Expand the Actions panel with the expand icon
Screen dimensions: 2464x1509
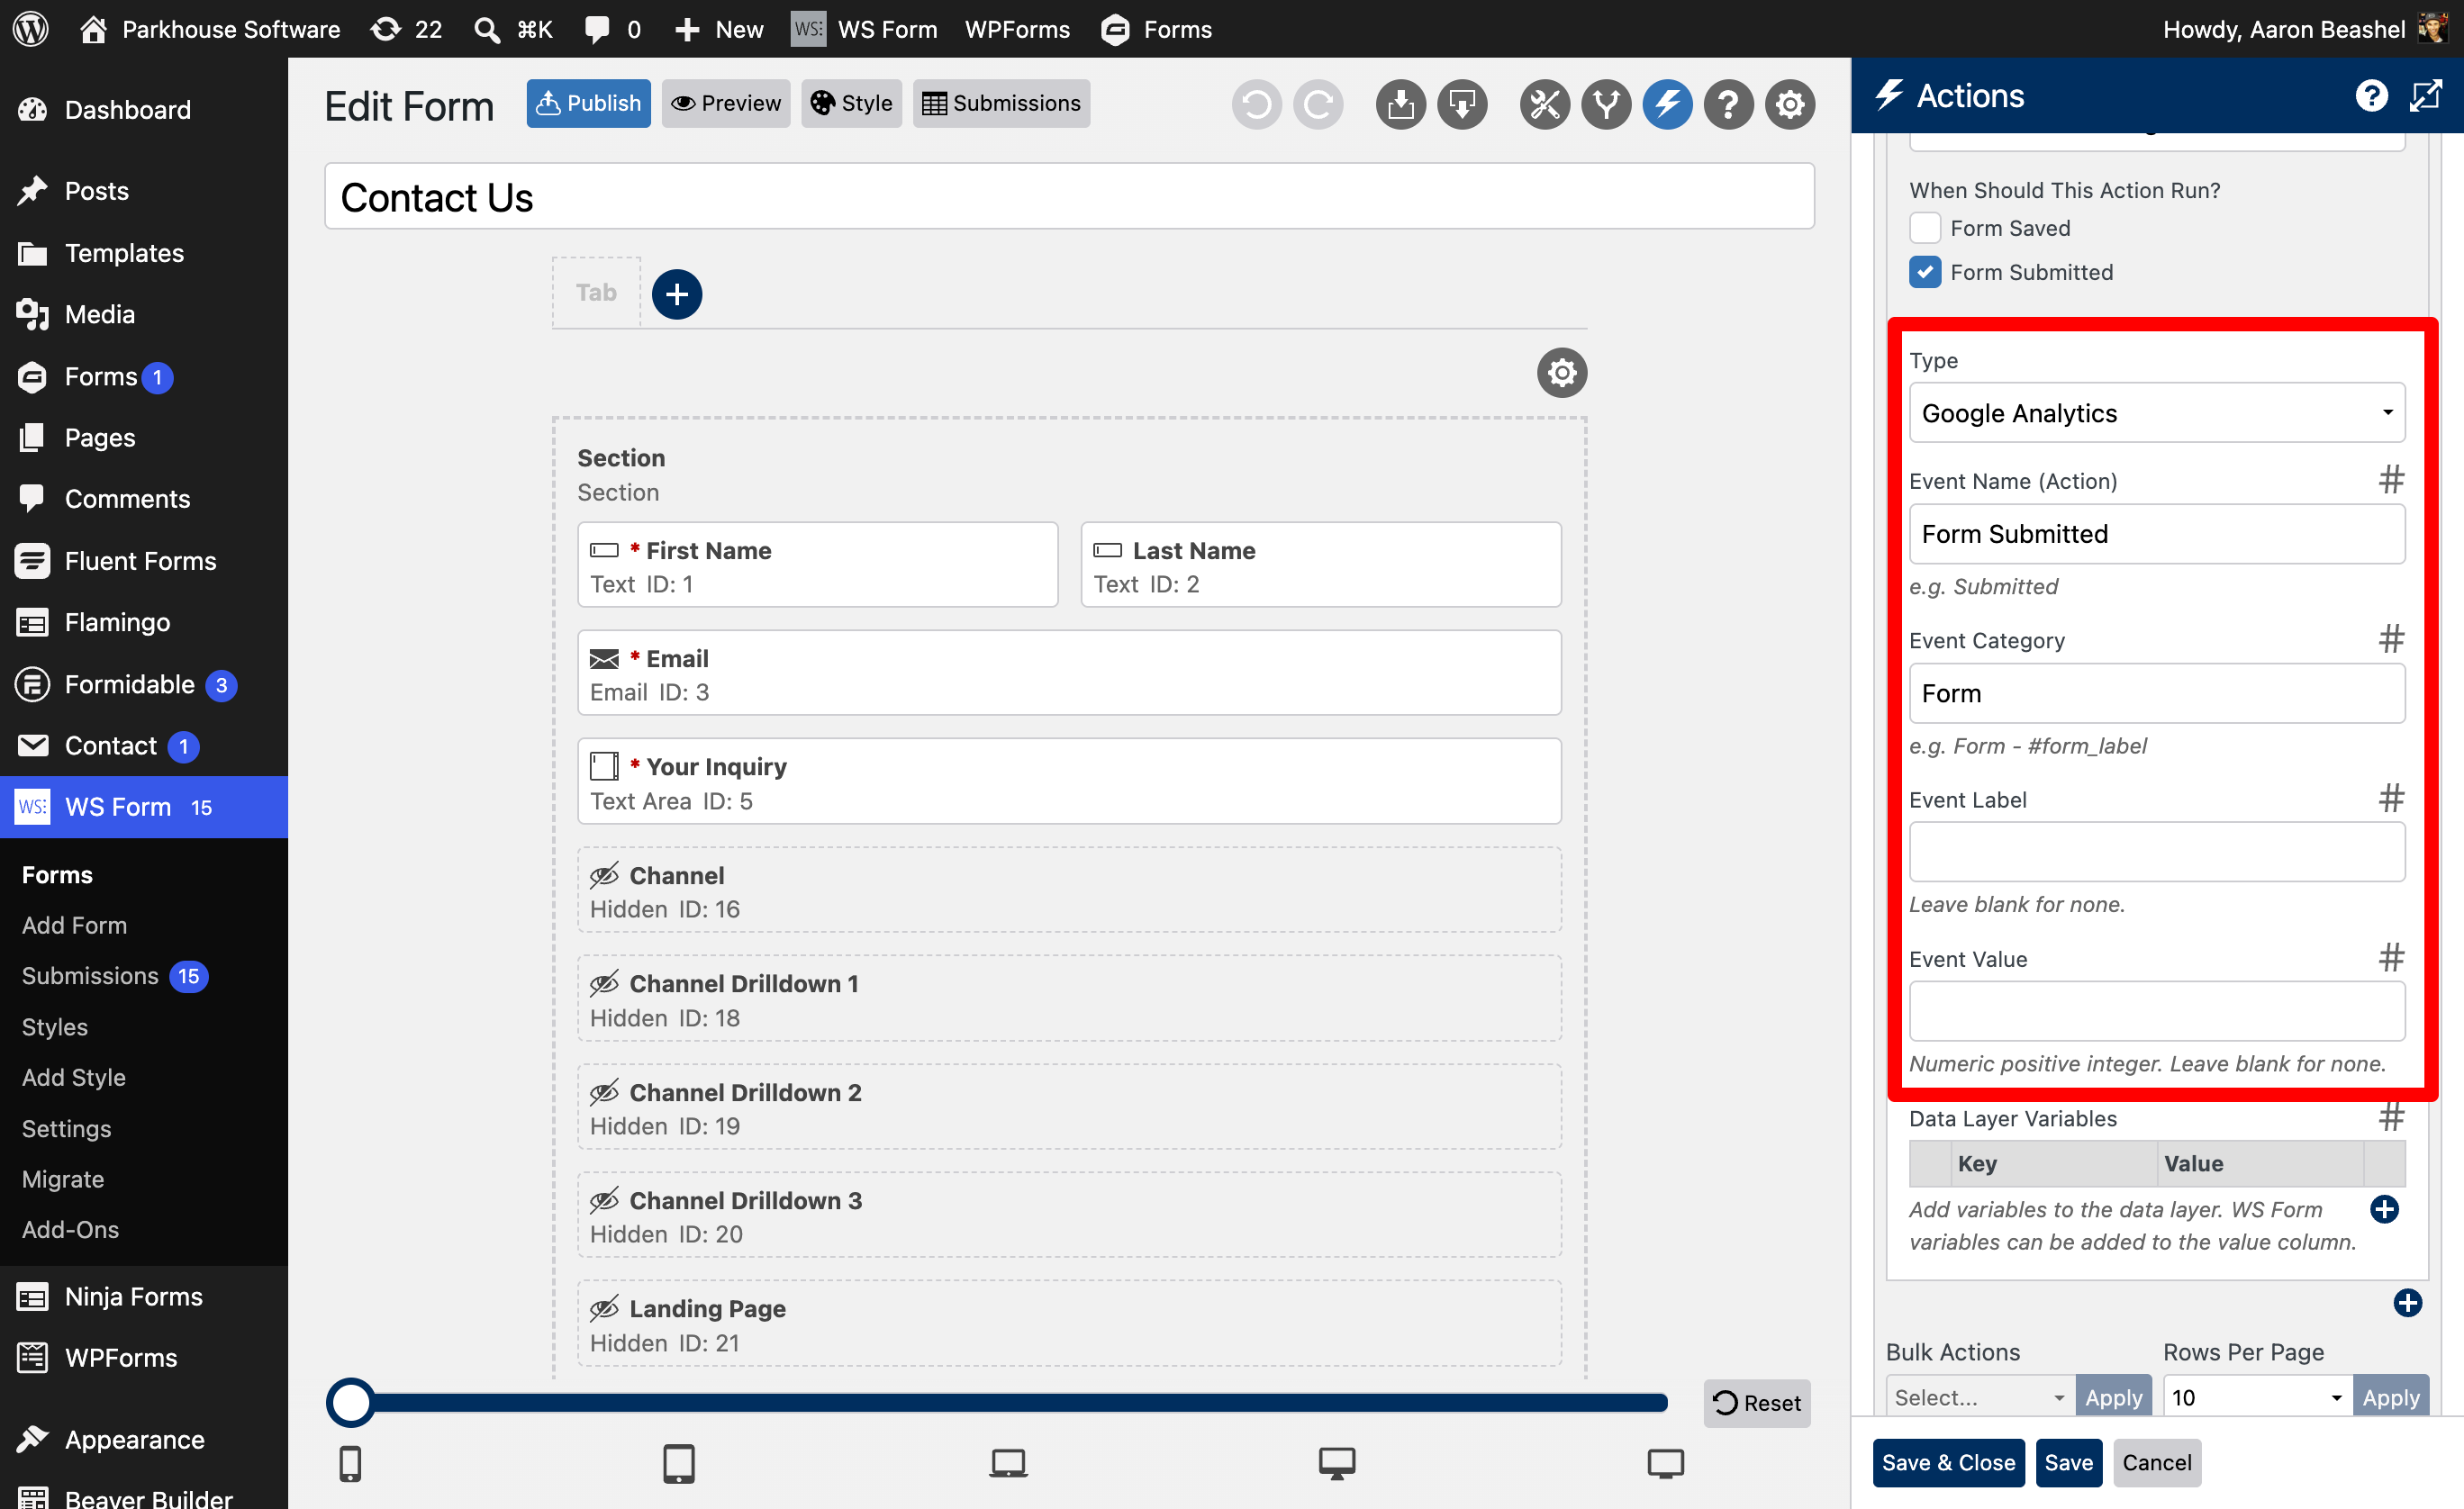[x=2426, y=96]
